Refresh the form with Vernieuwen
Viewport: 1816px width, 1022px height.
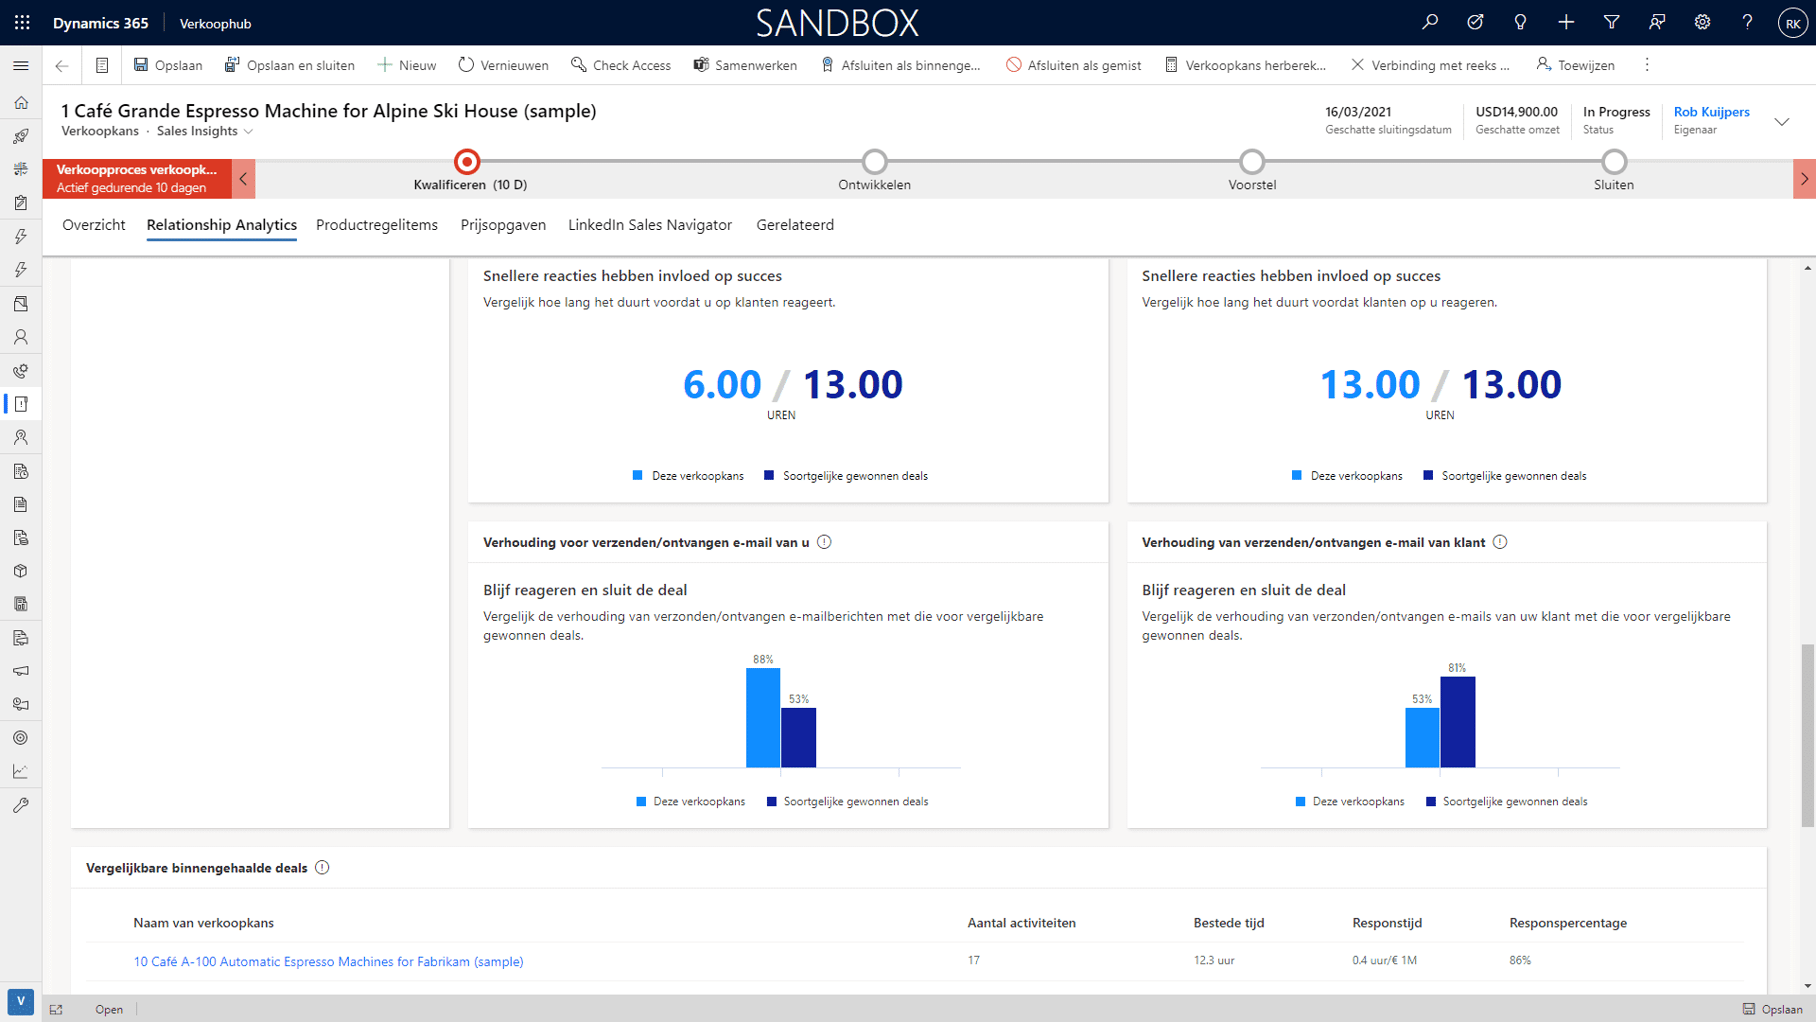click(x=504, y=65)
